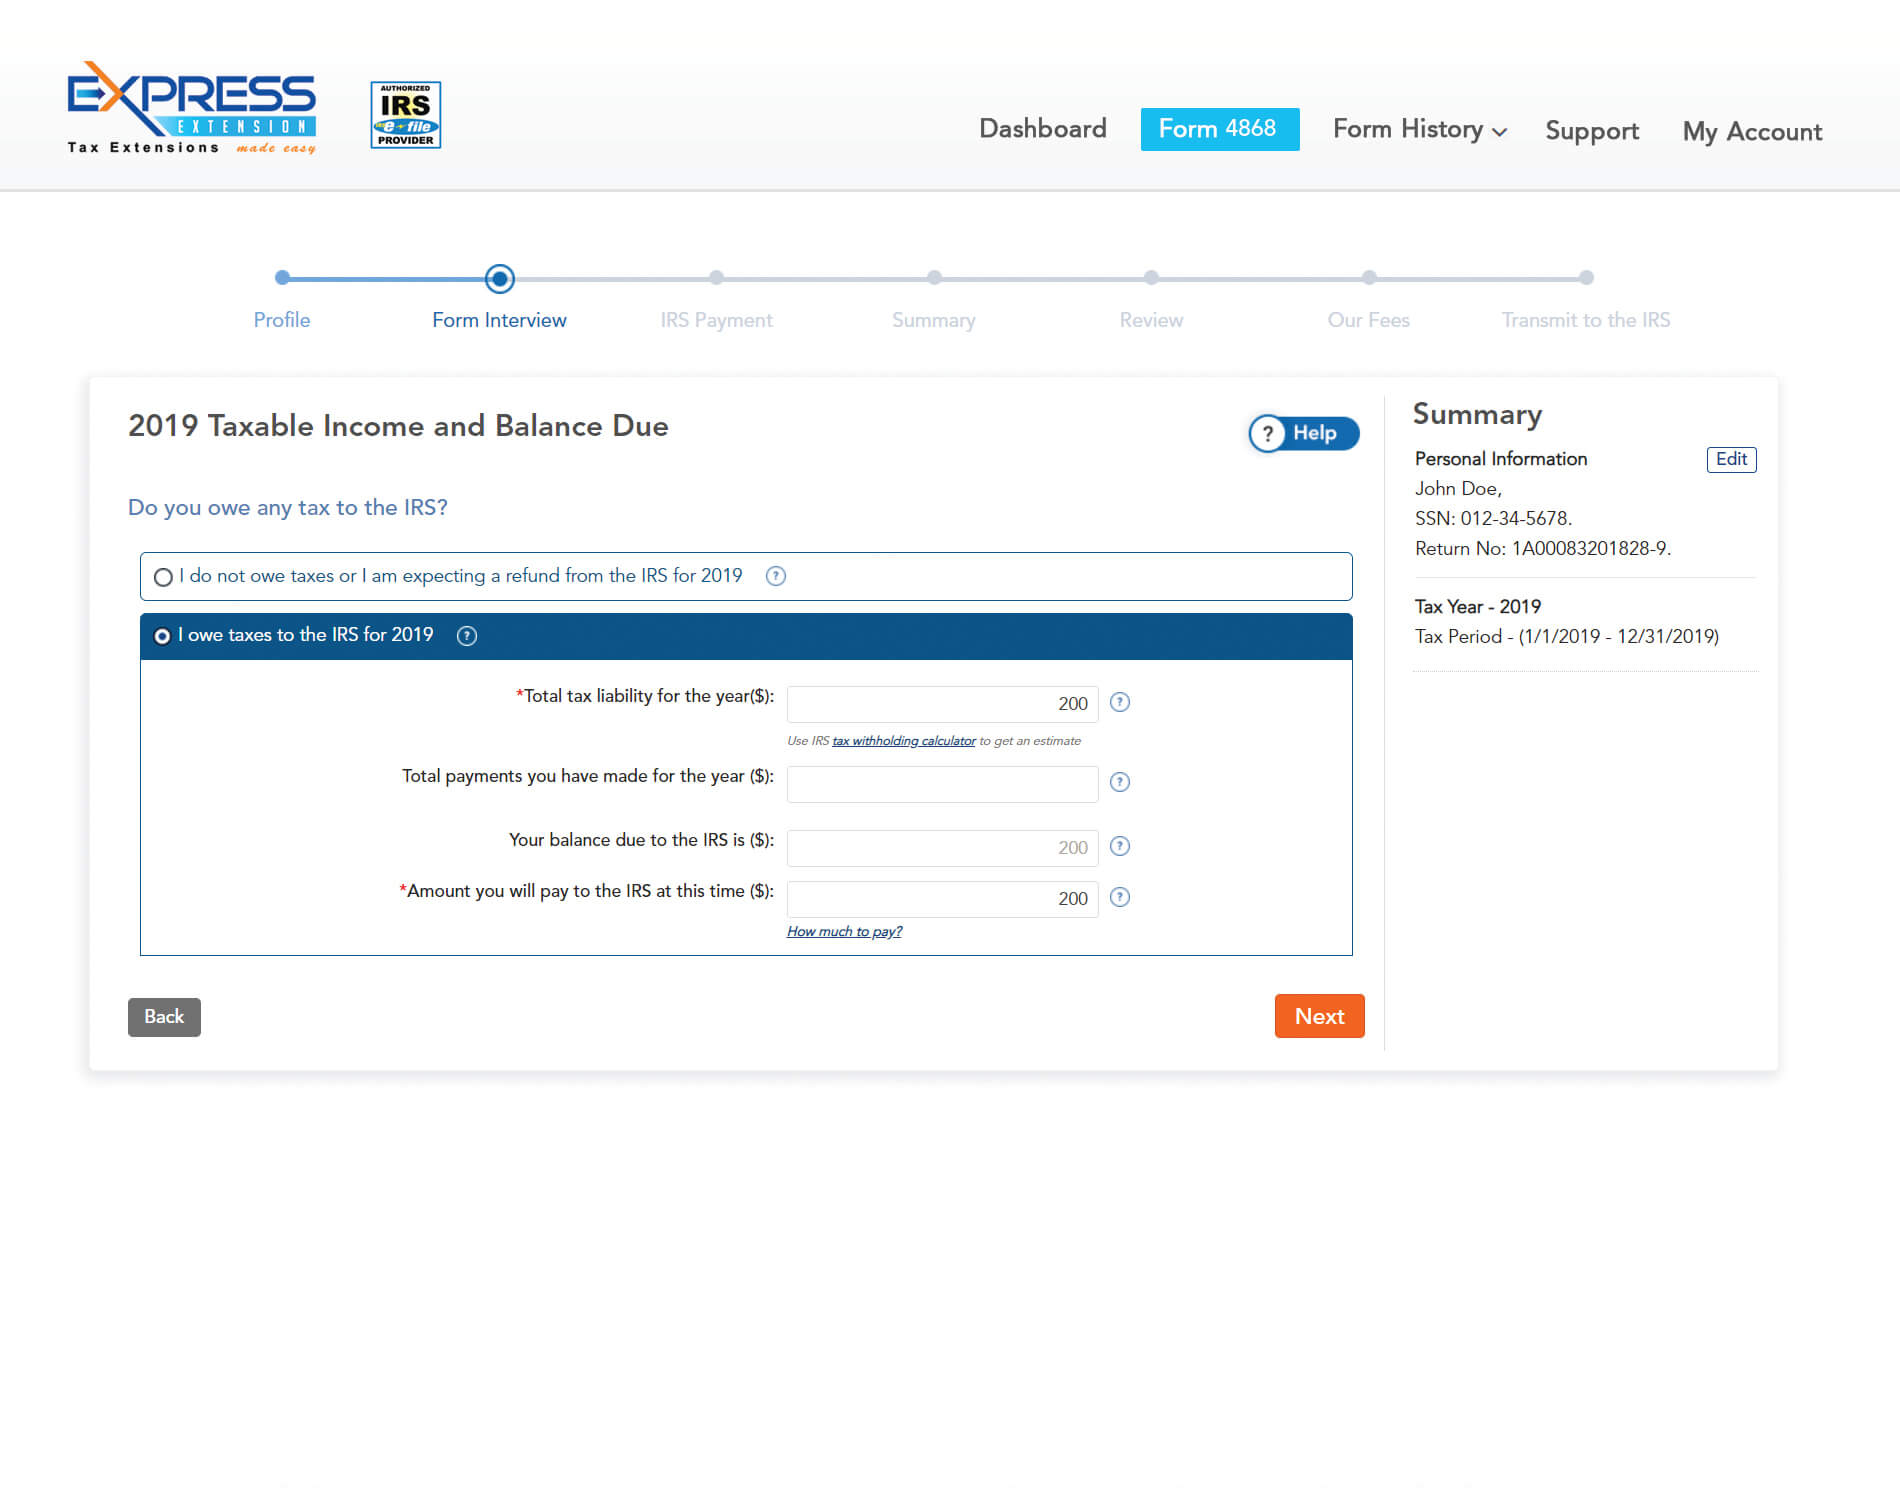
Task: Click the total payments input field
Action: [x=941, y=784]
